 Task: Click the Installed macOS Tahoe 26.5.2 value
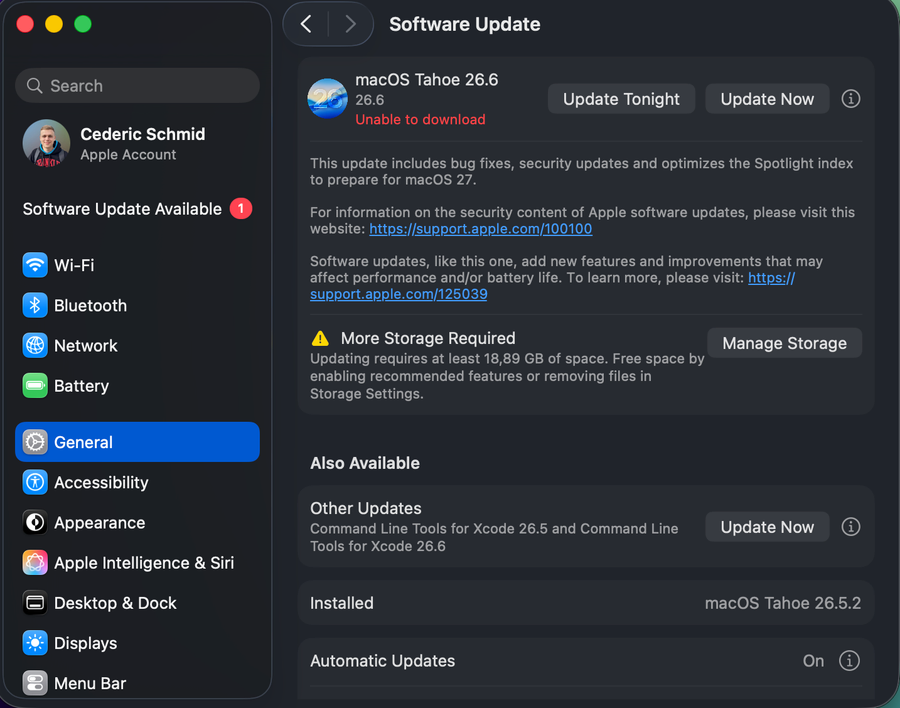(x=783, y=603)
